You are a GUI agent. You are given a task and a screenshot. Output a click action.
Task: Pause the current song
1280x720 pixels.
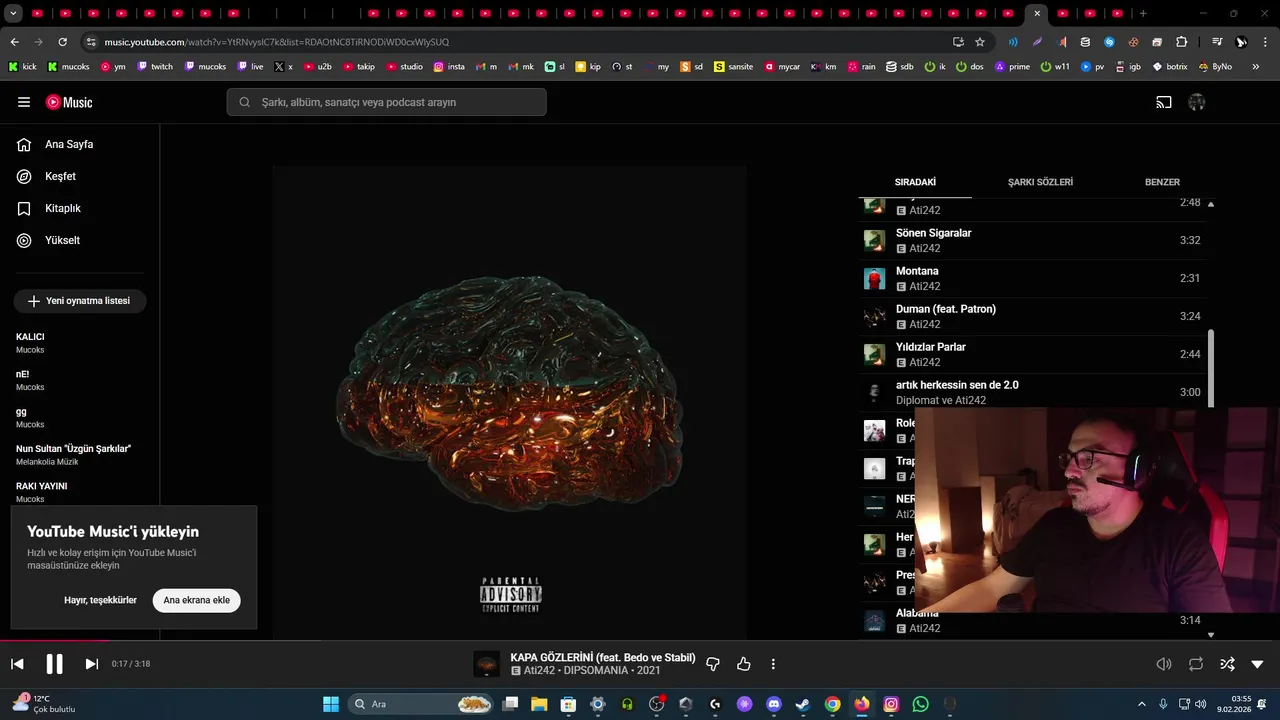point(54,664)
